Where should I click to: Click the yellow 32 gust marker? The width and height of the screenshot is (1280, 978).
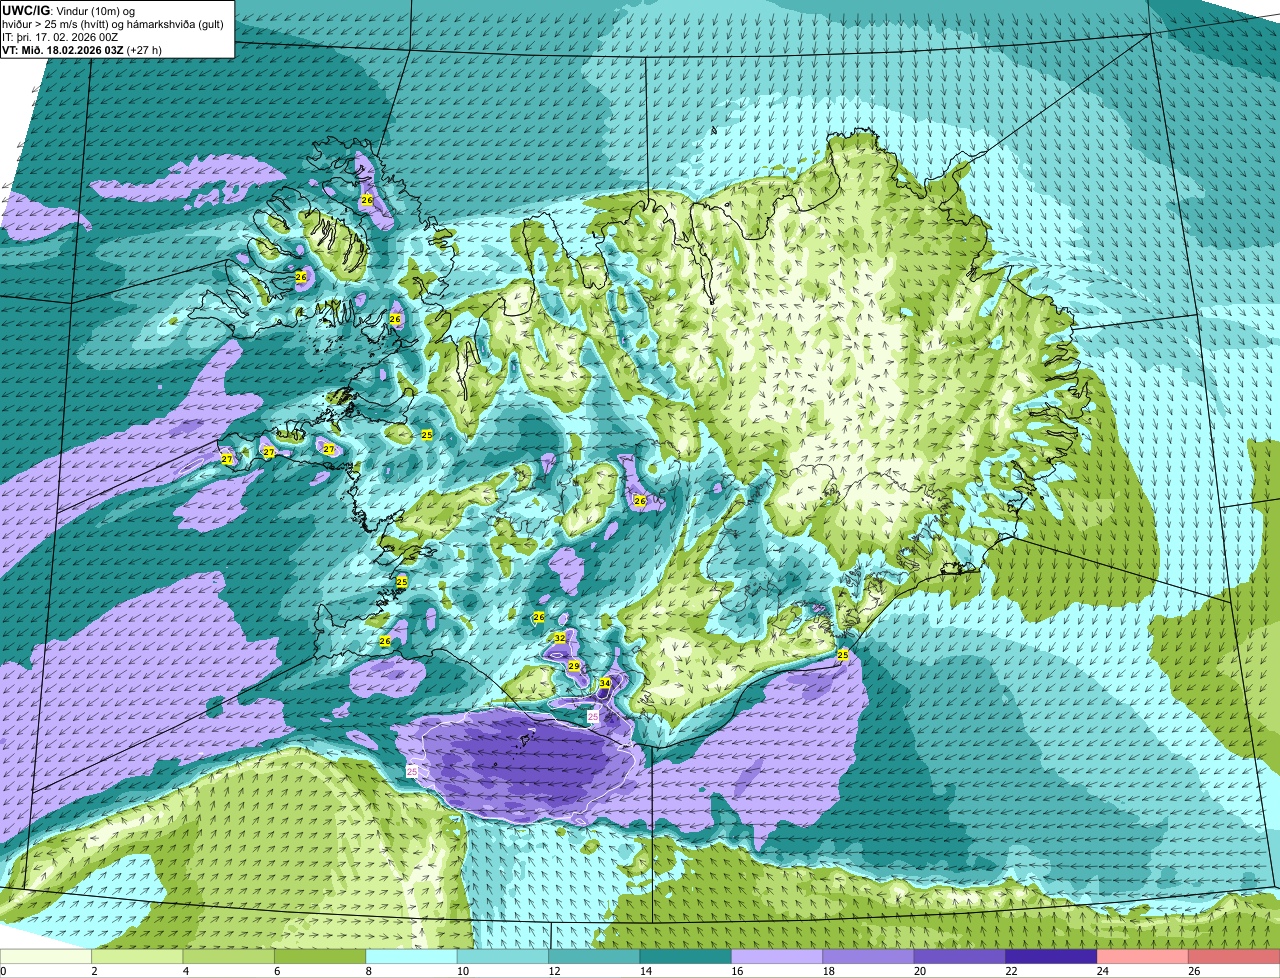click(x=560, y=637)
